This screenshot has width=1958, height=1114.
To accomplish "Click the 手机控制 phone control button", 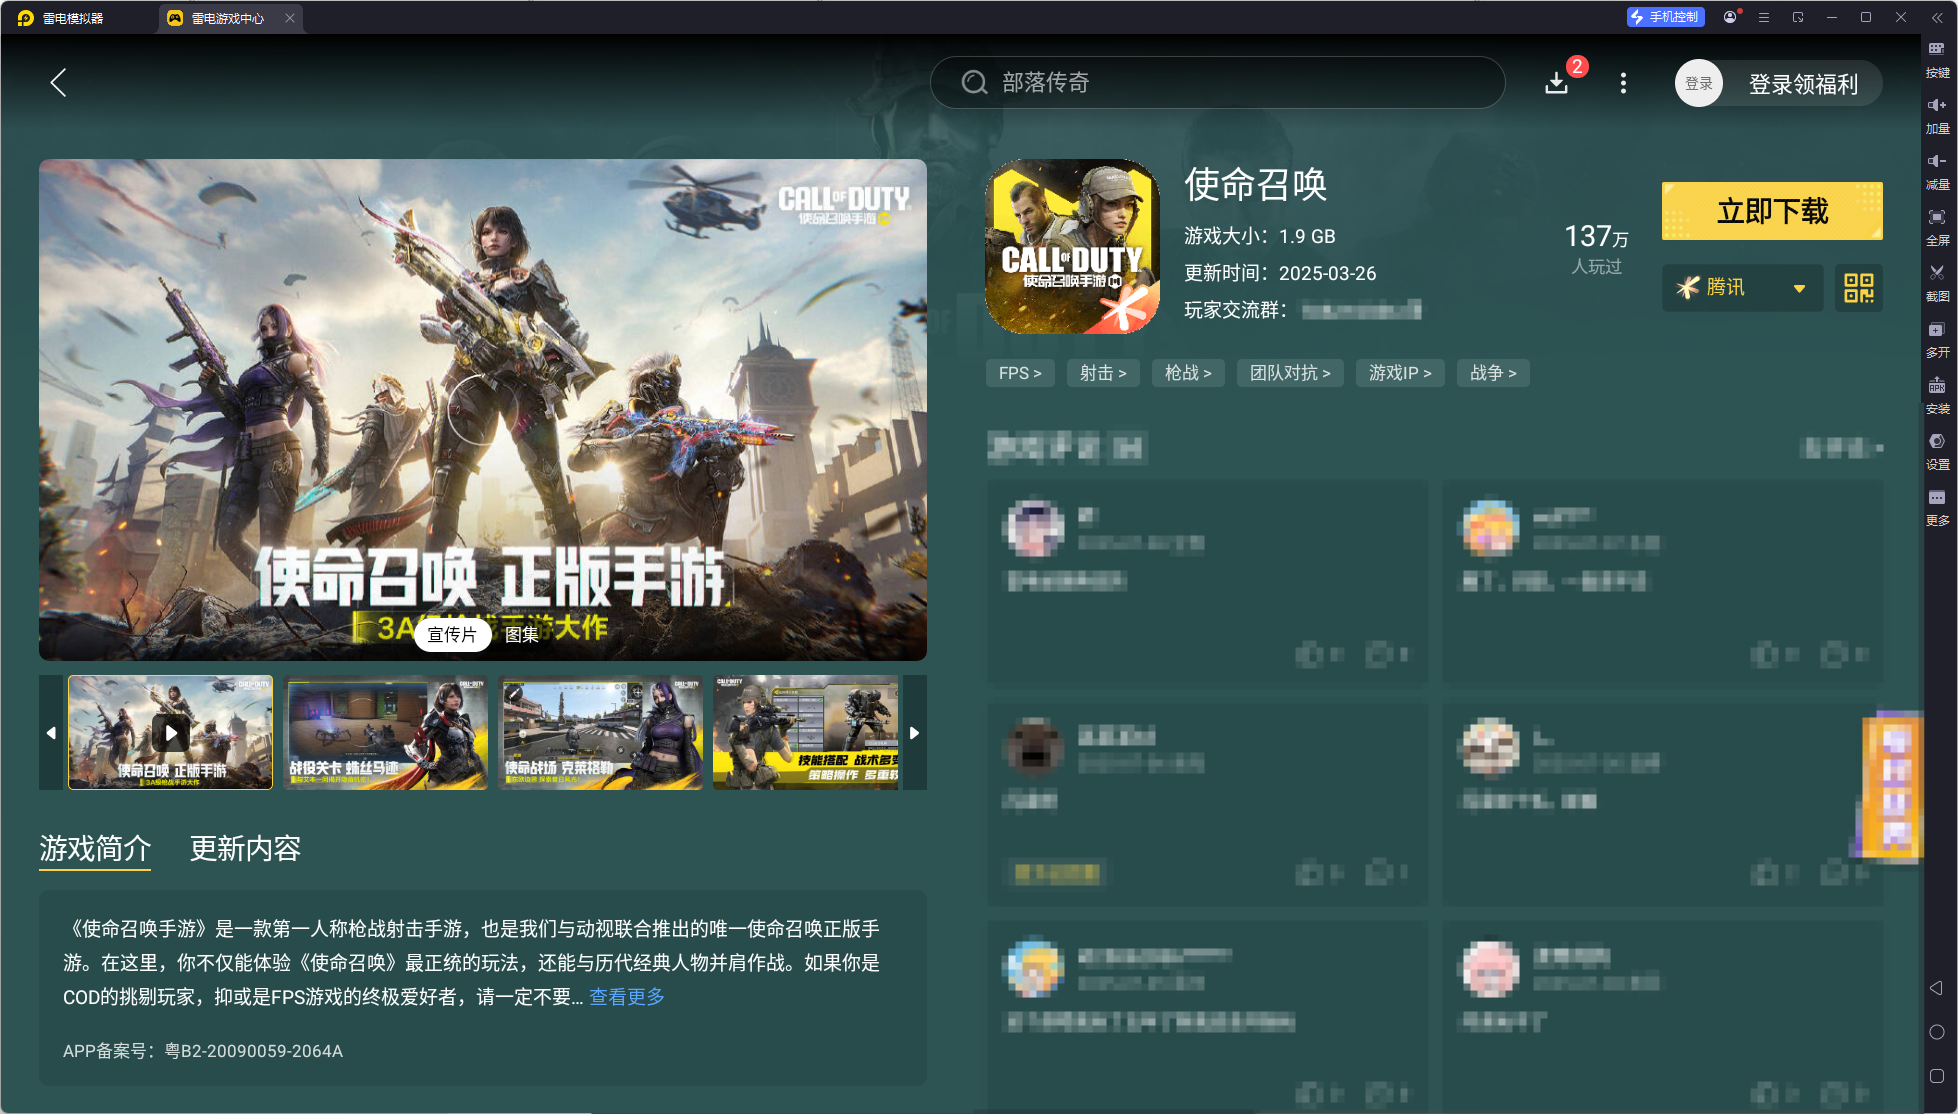I will point(1665,17).
